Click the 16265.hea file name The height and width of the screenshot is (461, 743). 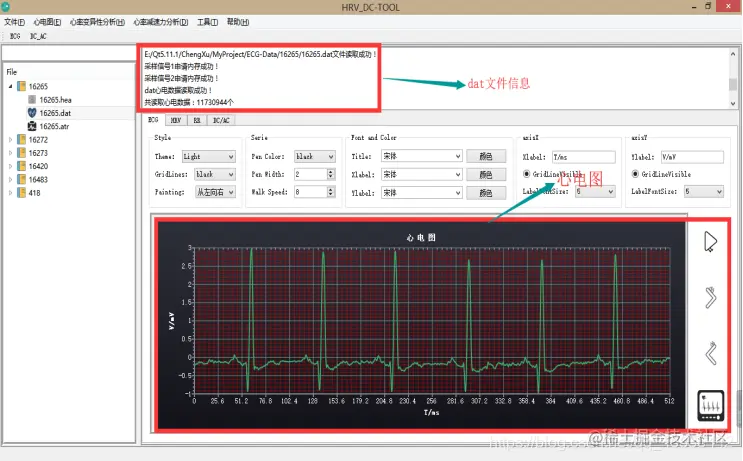click(x=55, y=99)
